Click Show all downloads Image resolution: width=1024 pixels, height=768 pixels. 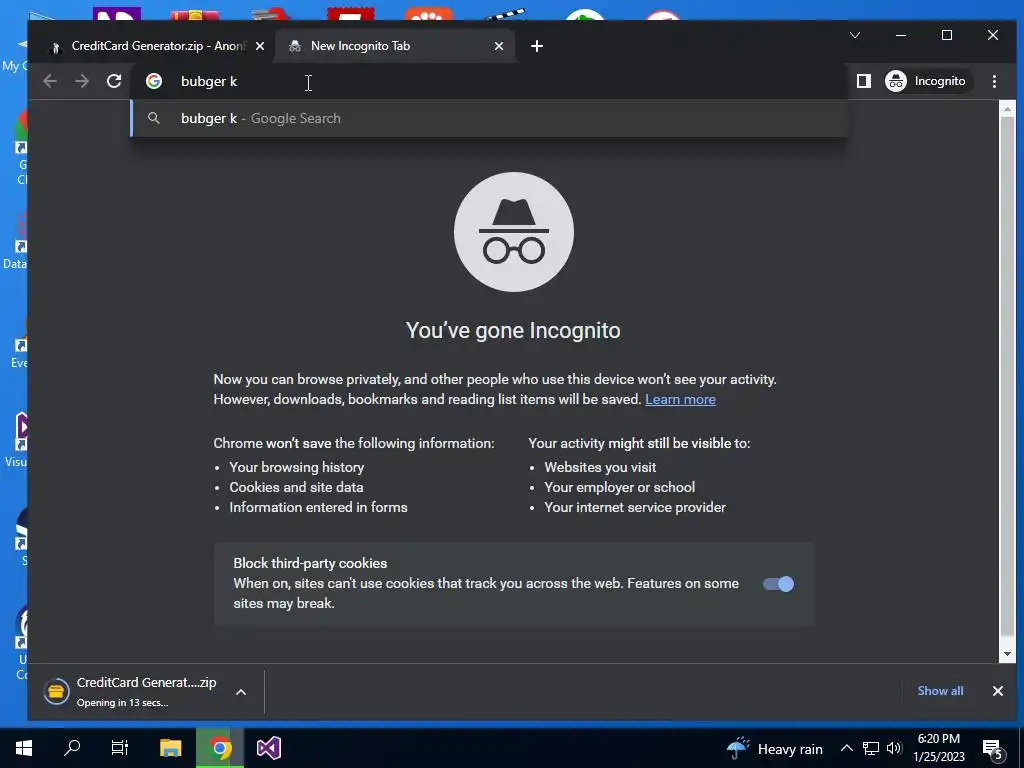[x=940, y=690]
